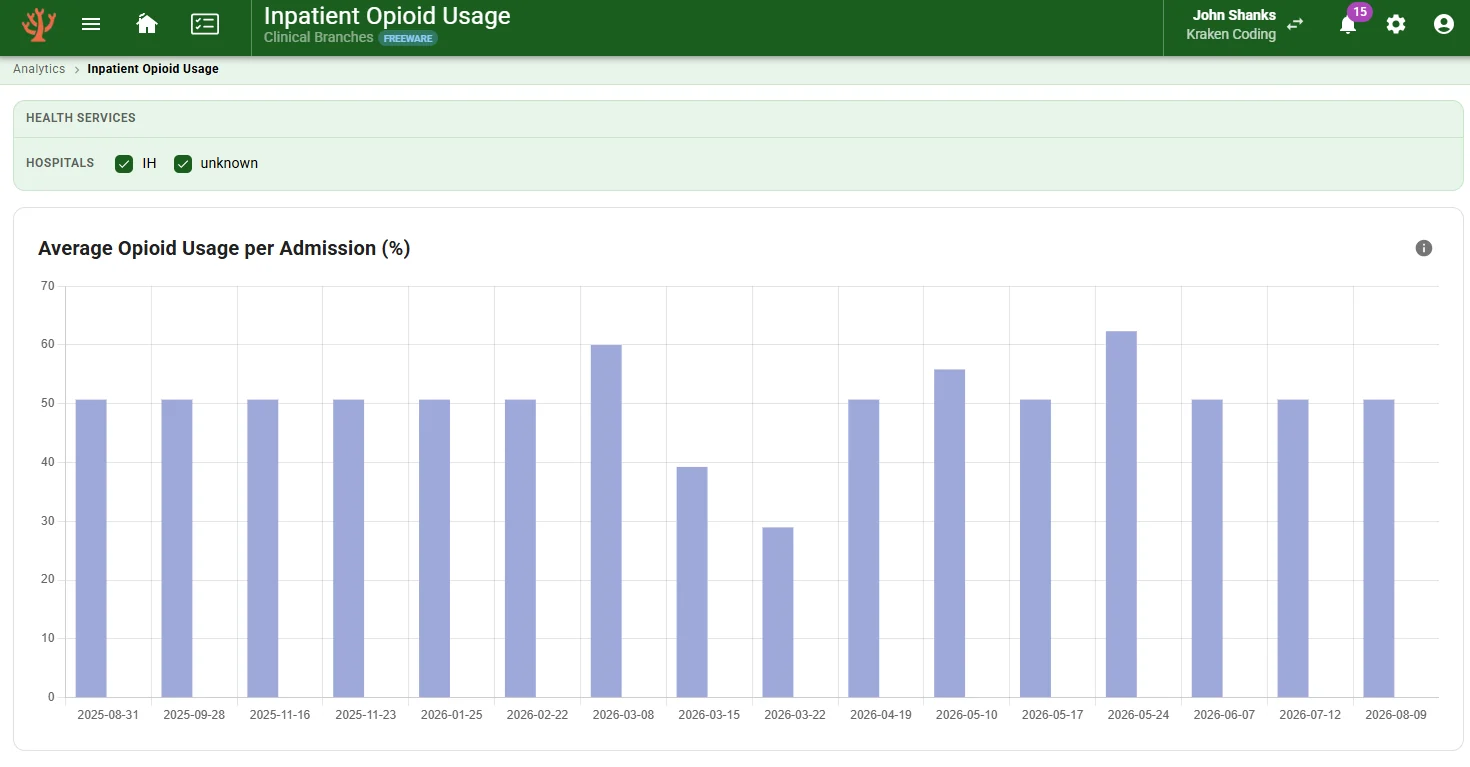Click the 2025-09-28 axis date label

(194, 715)
